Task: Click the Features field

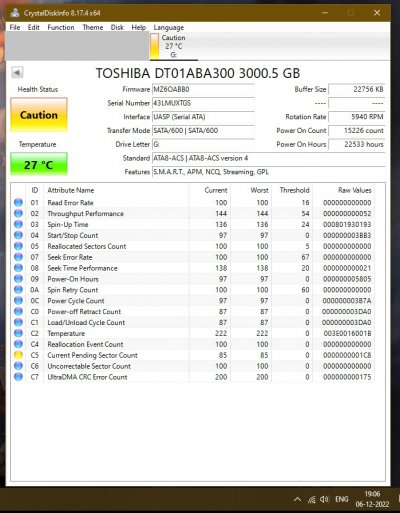Action: [x=269, y=172]
